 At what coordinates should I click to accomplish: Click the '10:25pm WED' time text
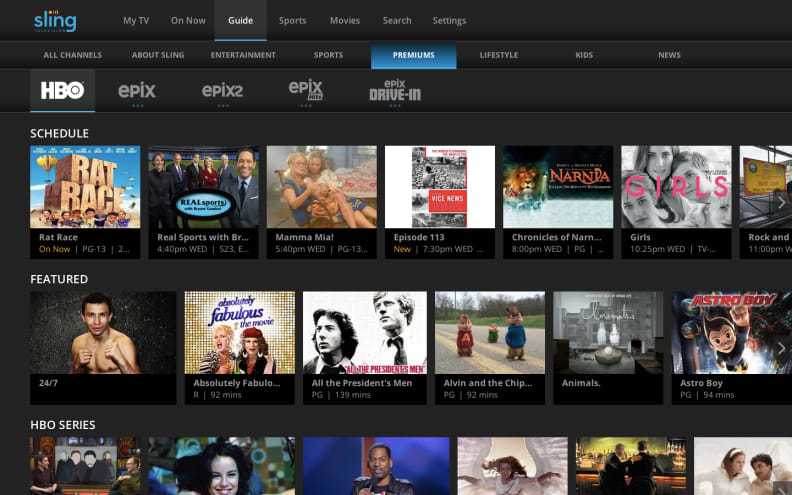(658, 249)
